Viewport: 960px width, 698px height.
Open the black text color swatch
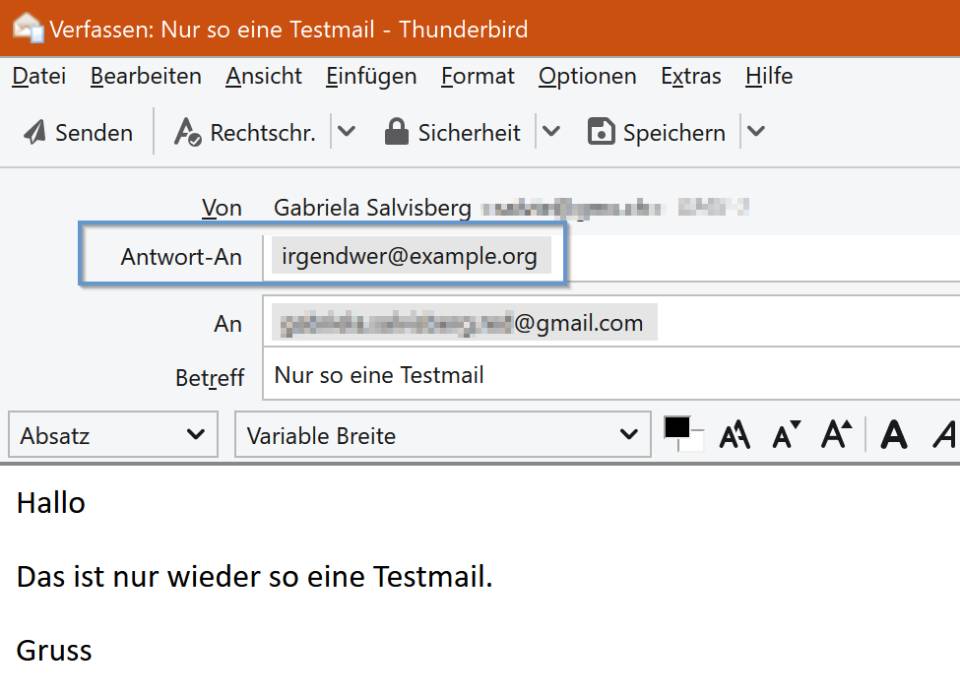point(677,428)
